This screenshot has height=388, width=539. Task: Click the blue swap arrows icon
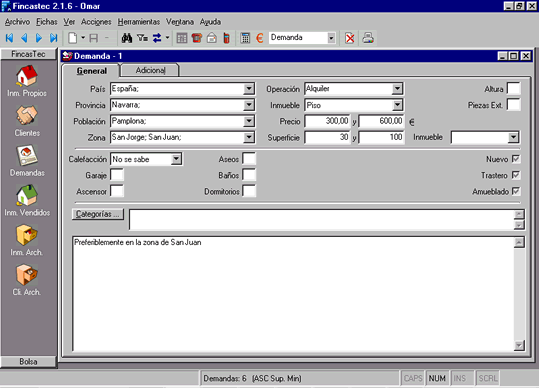click(x=157, y=38)
